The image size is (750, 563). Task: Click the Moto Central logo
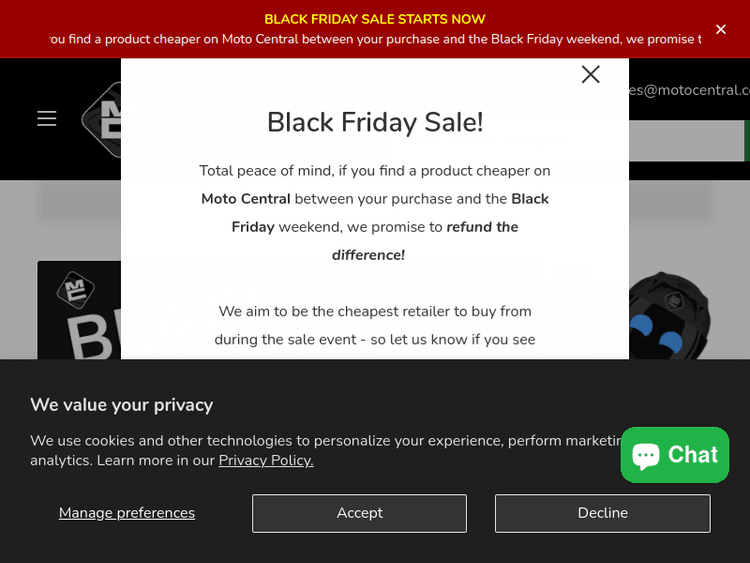[101, 120]
